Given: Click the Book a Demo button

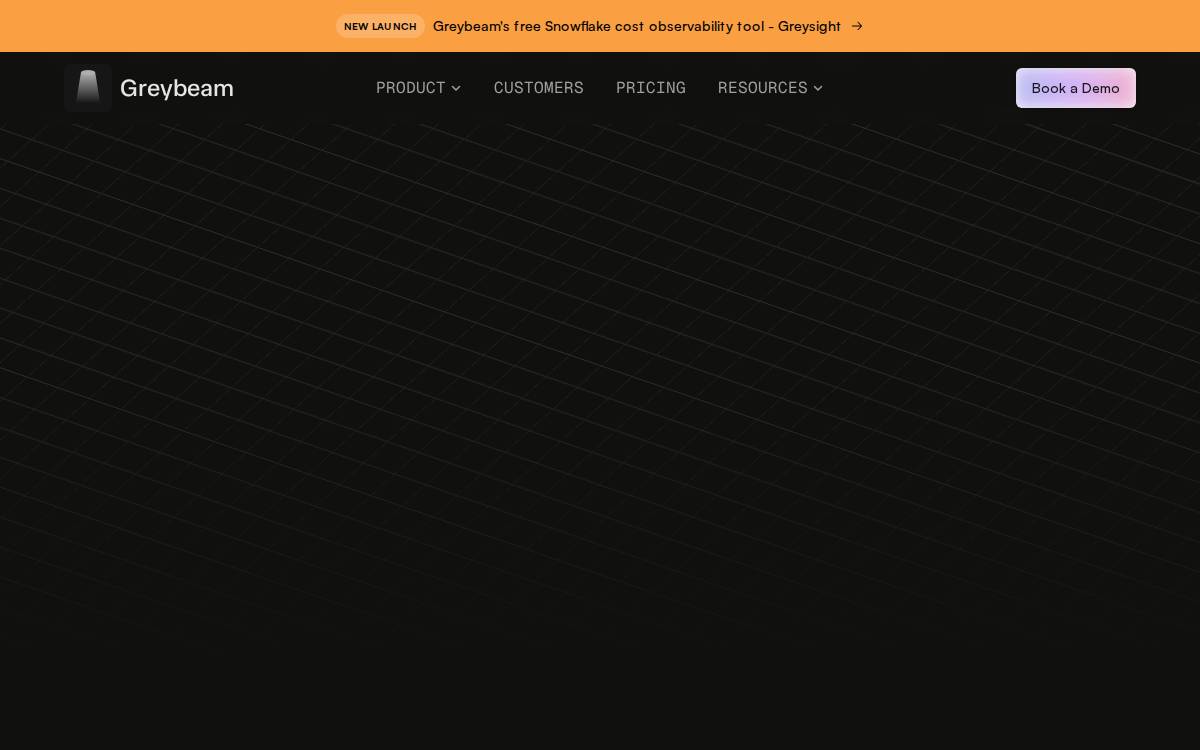Looking at the screenshot, I should tap(1076, 88).
